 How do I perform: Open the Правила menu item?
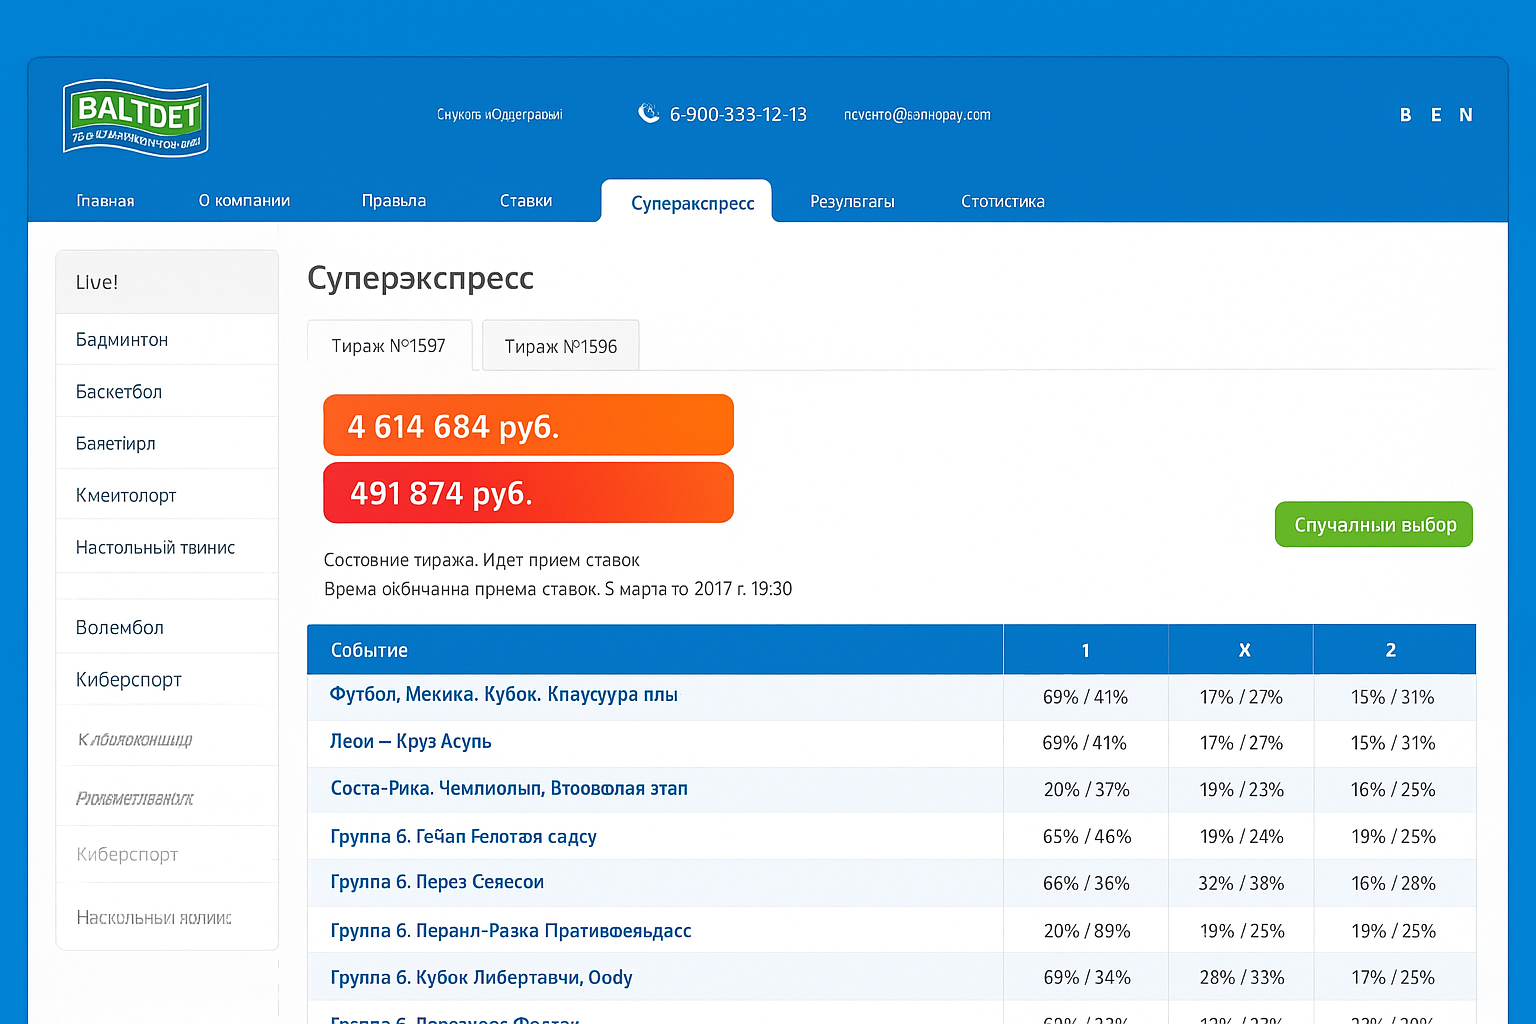click(x=393, y=201)
